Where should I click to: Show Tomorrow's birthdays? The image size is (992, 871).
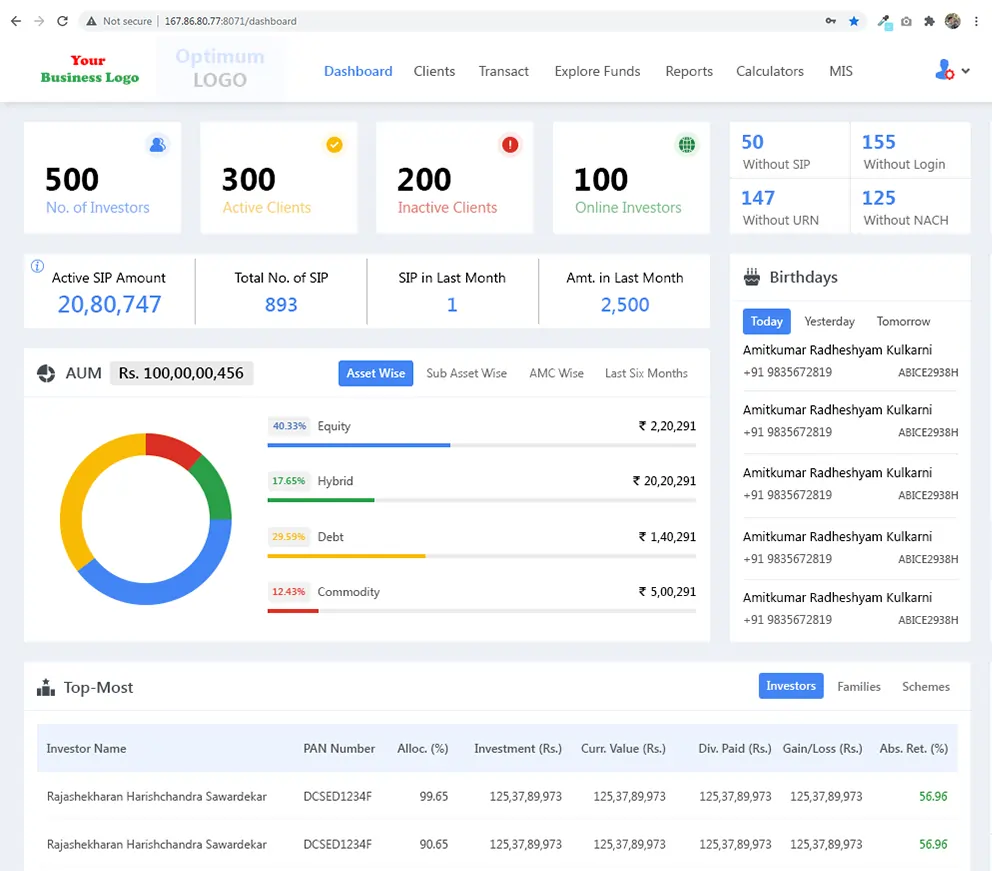point(903,321)
